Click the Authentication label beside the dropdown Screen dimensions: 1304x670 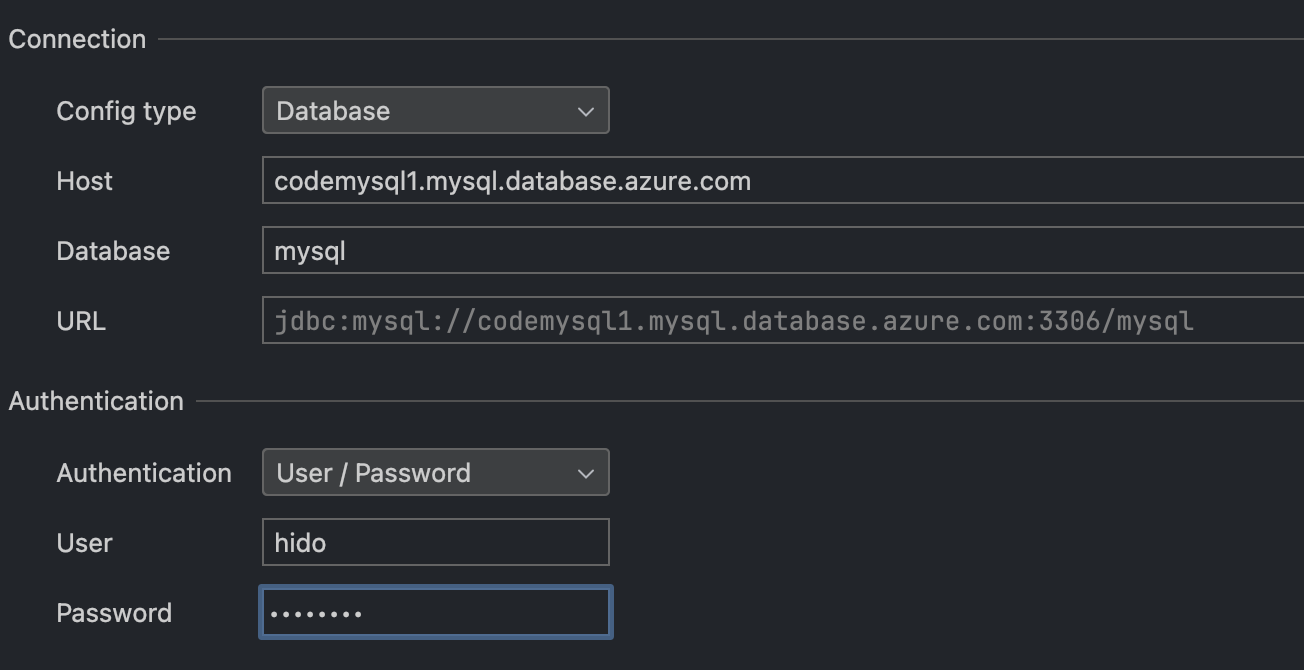(144, 473)
